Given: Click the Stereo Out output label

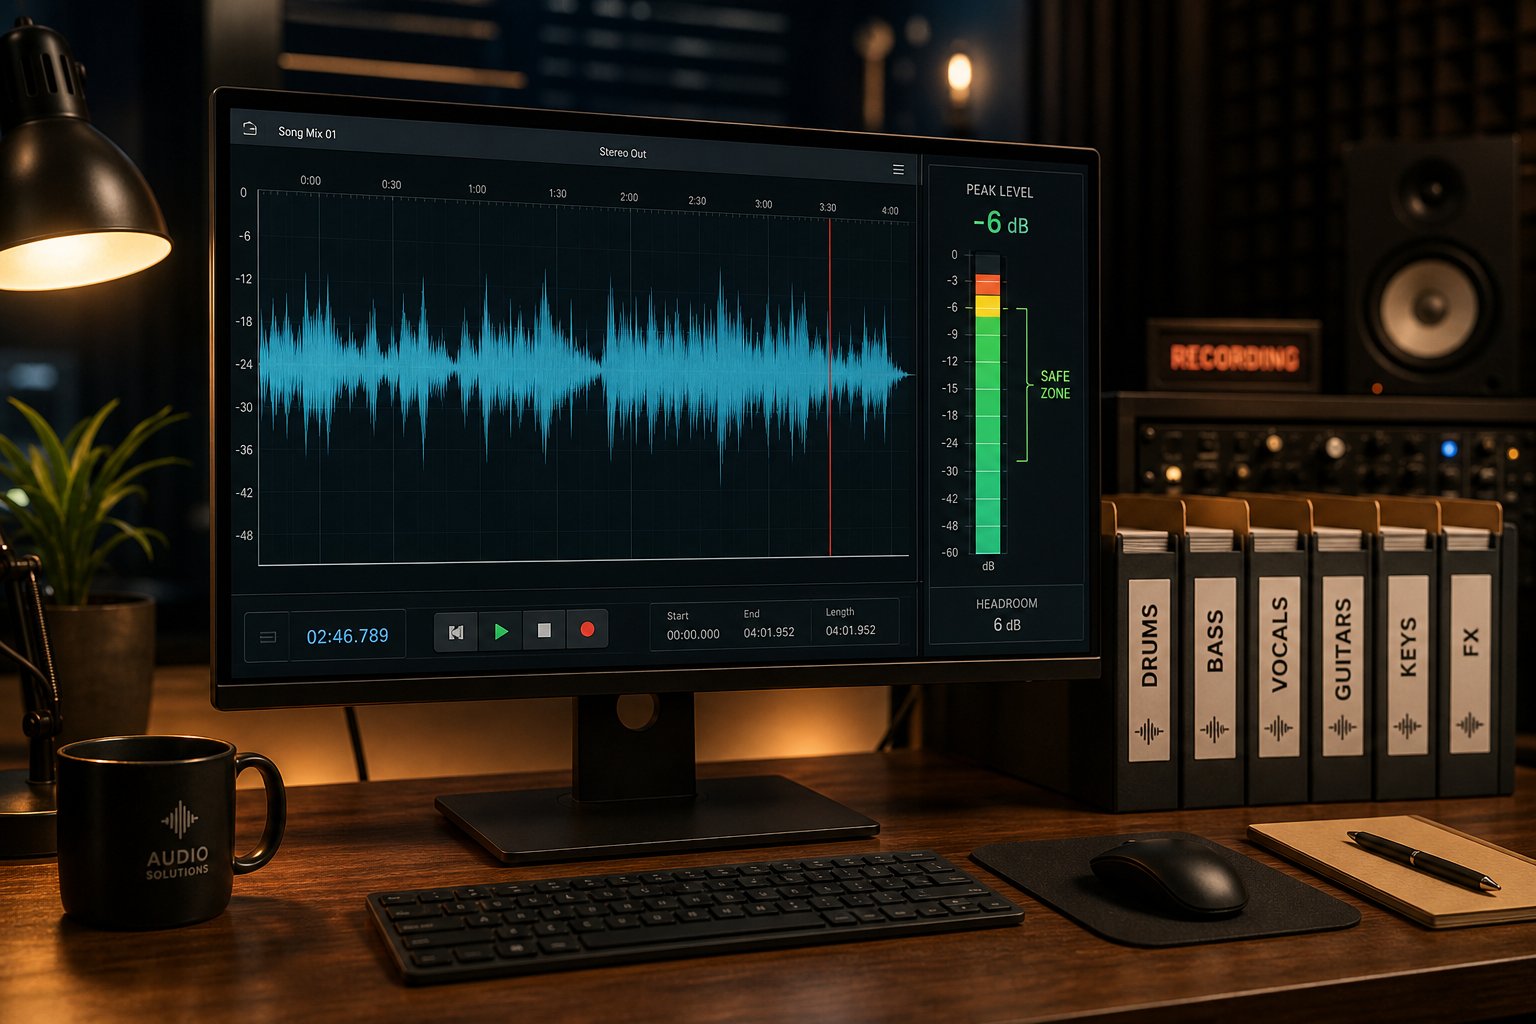Looking at the screenshot, I should (x=622, y=153).
